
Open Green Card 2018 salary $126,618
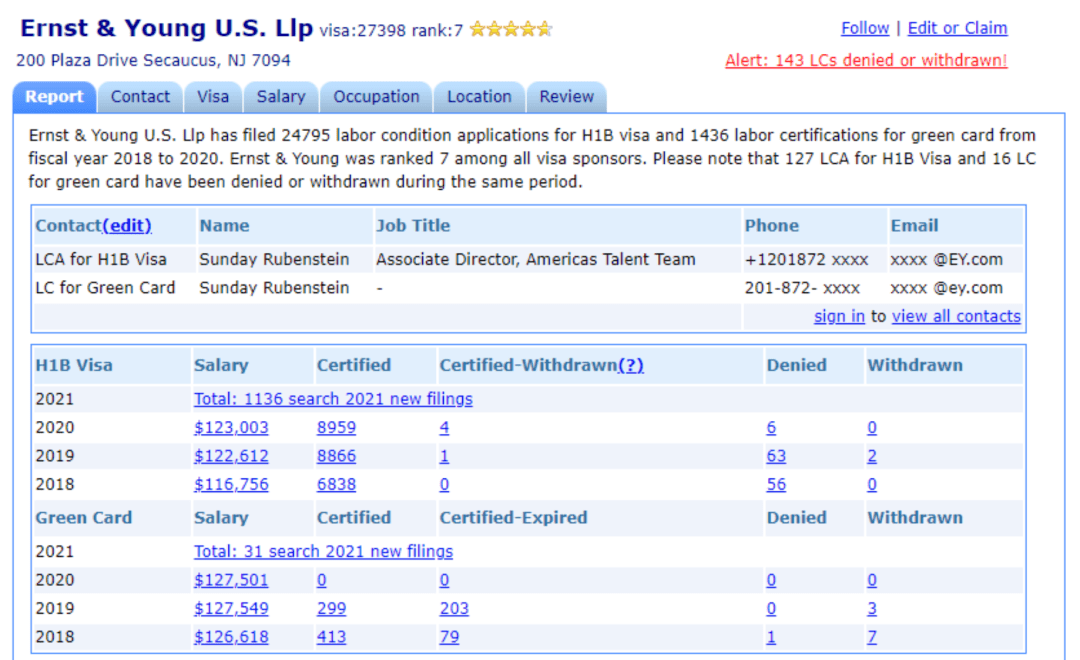(x=231, y=637)
